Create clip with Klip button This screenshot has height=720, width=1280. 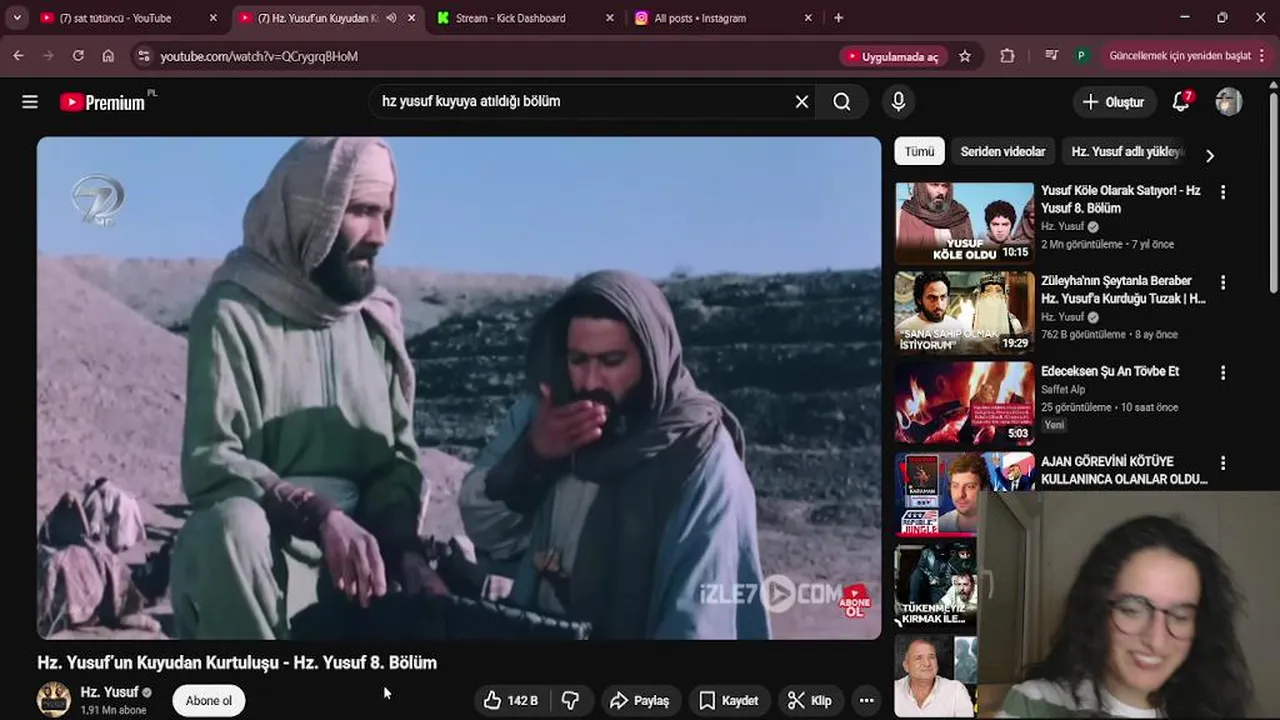(809, 700)
